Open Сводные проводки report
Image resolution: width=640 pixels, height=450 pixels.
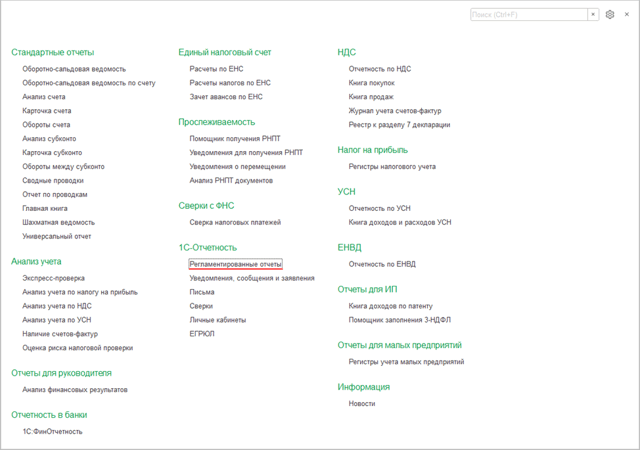point(53,180)
